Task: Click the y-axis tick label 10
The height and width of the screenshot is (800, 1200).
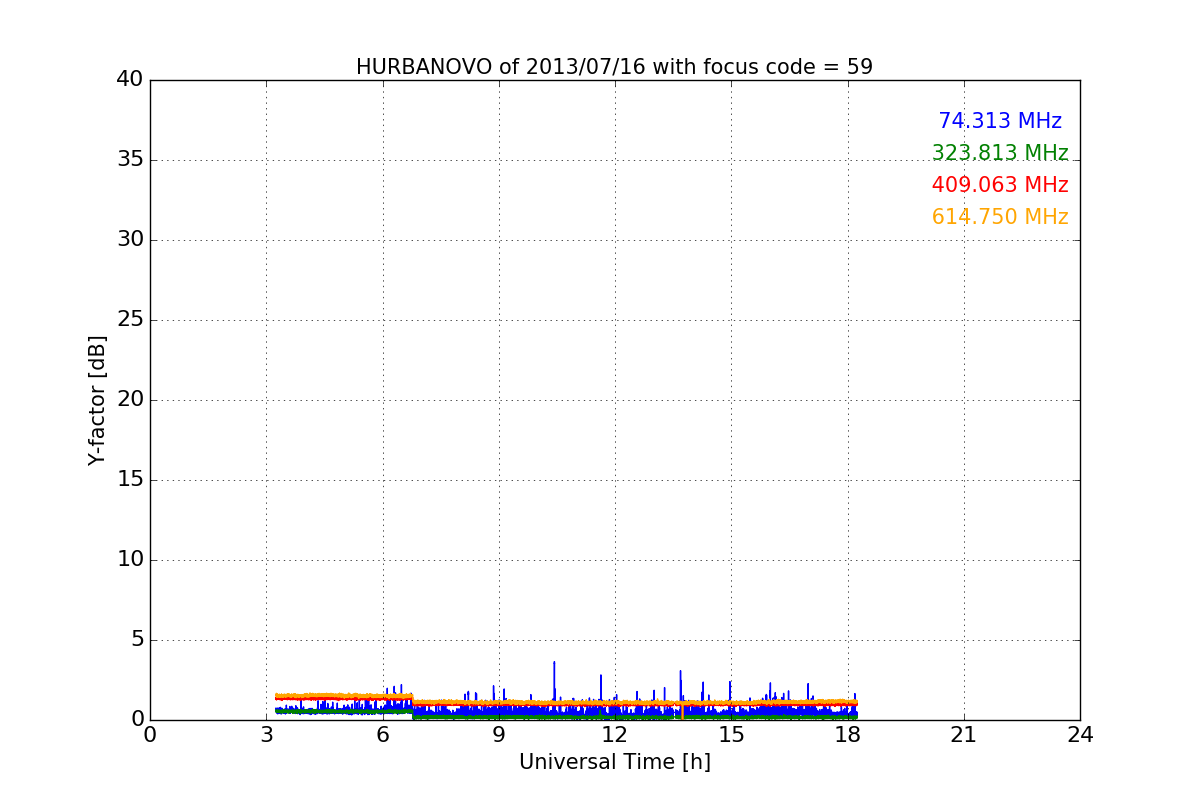Action: 130,560
